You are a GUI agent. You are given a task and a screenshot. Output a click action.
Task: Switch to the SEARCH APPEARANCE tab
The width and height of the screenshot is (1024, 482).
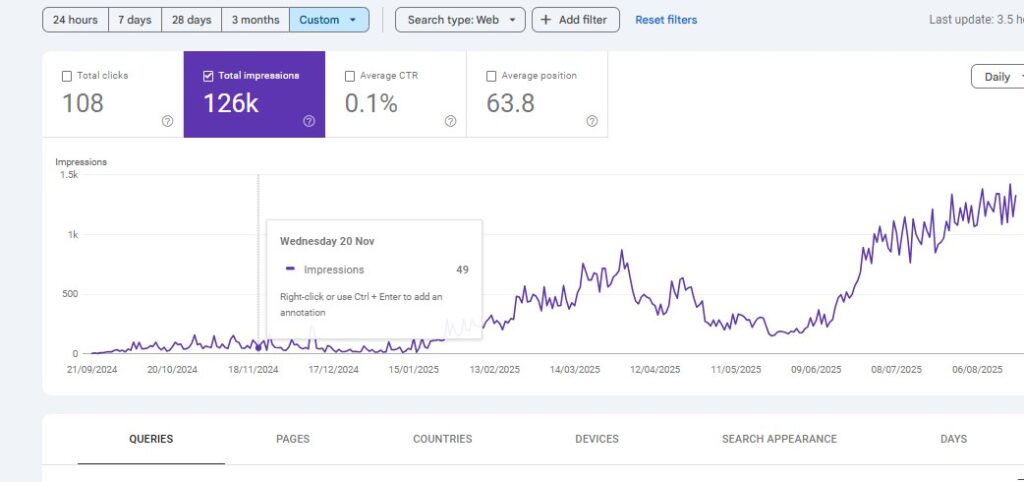[x=779, y=439]
